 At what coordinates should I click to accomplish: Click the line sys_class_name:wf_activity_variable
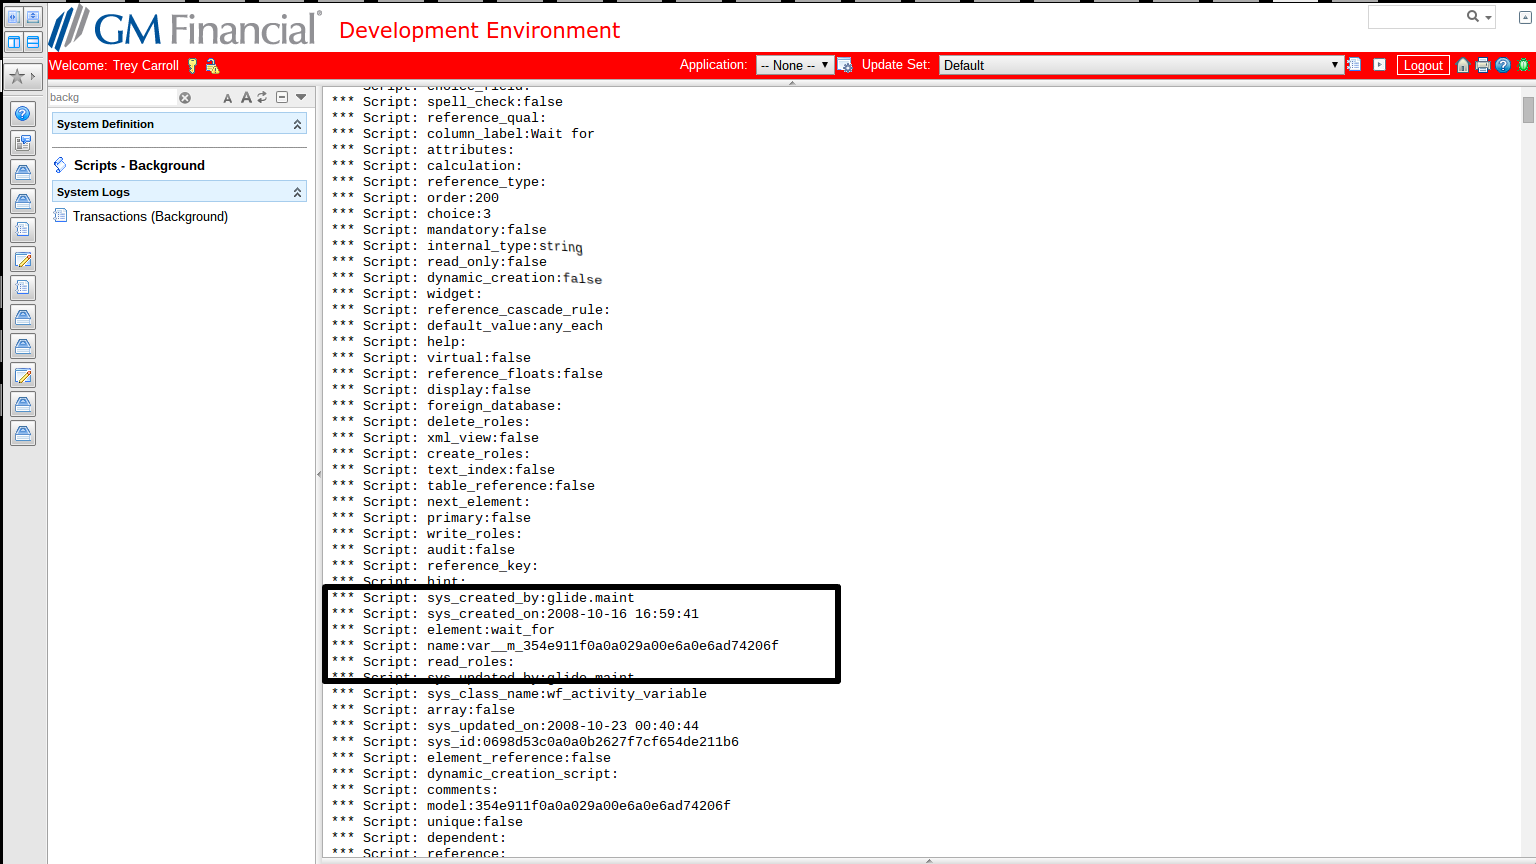519,694
